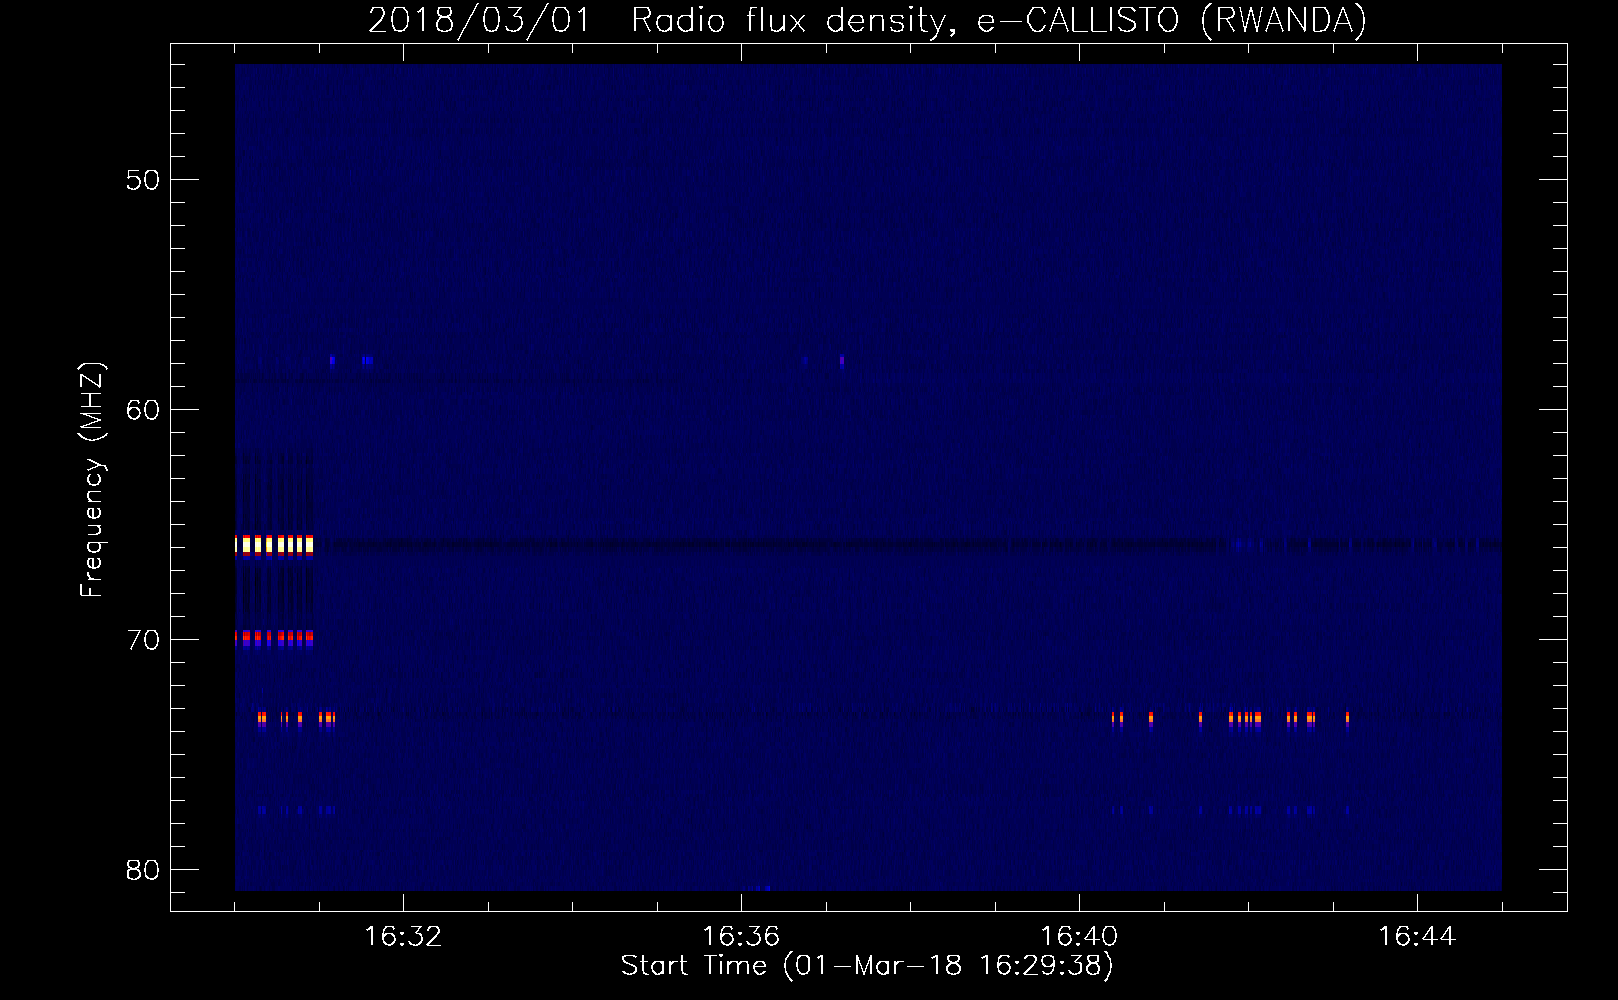Click the 16:32 time tick label

point(403,937)
